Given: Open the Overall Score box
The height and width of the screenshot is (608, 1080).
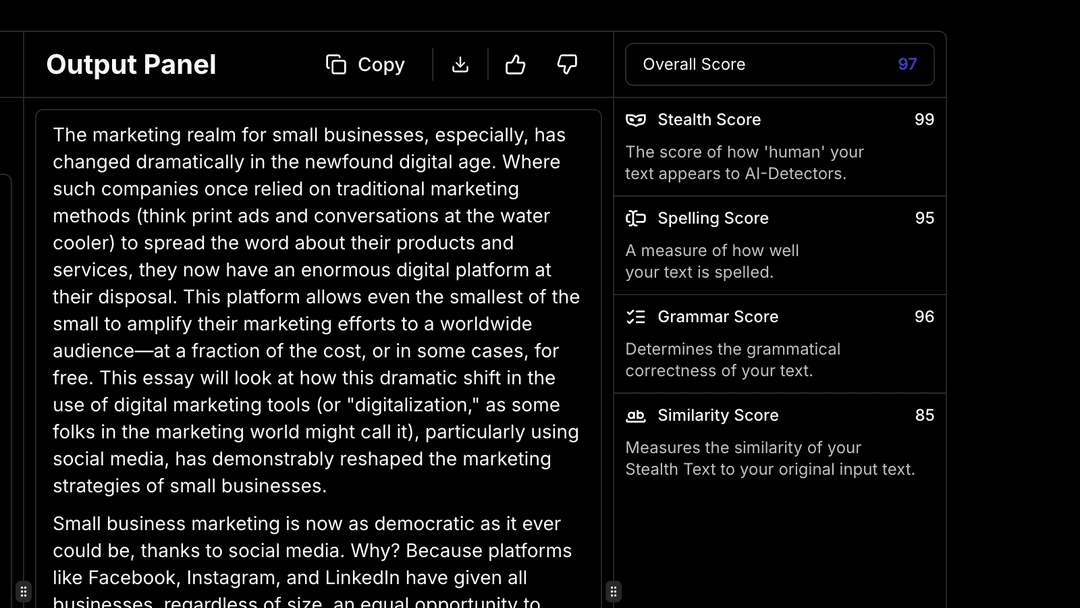Looking at the screenshot, I should click(780, 65).
